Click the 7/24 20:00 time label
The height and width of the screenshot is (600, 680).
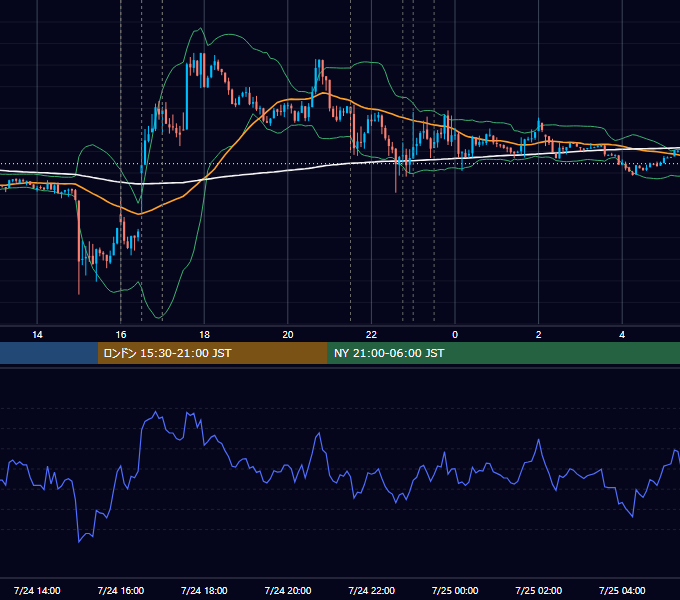click(x=288, y=590)
